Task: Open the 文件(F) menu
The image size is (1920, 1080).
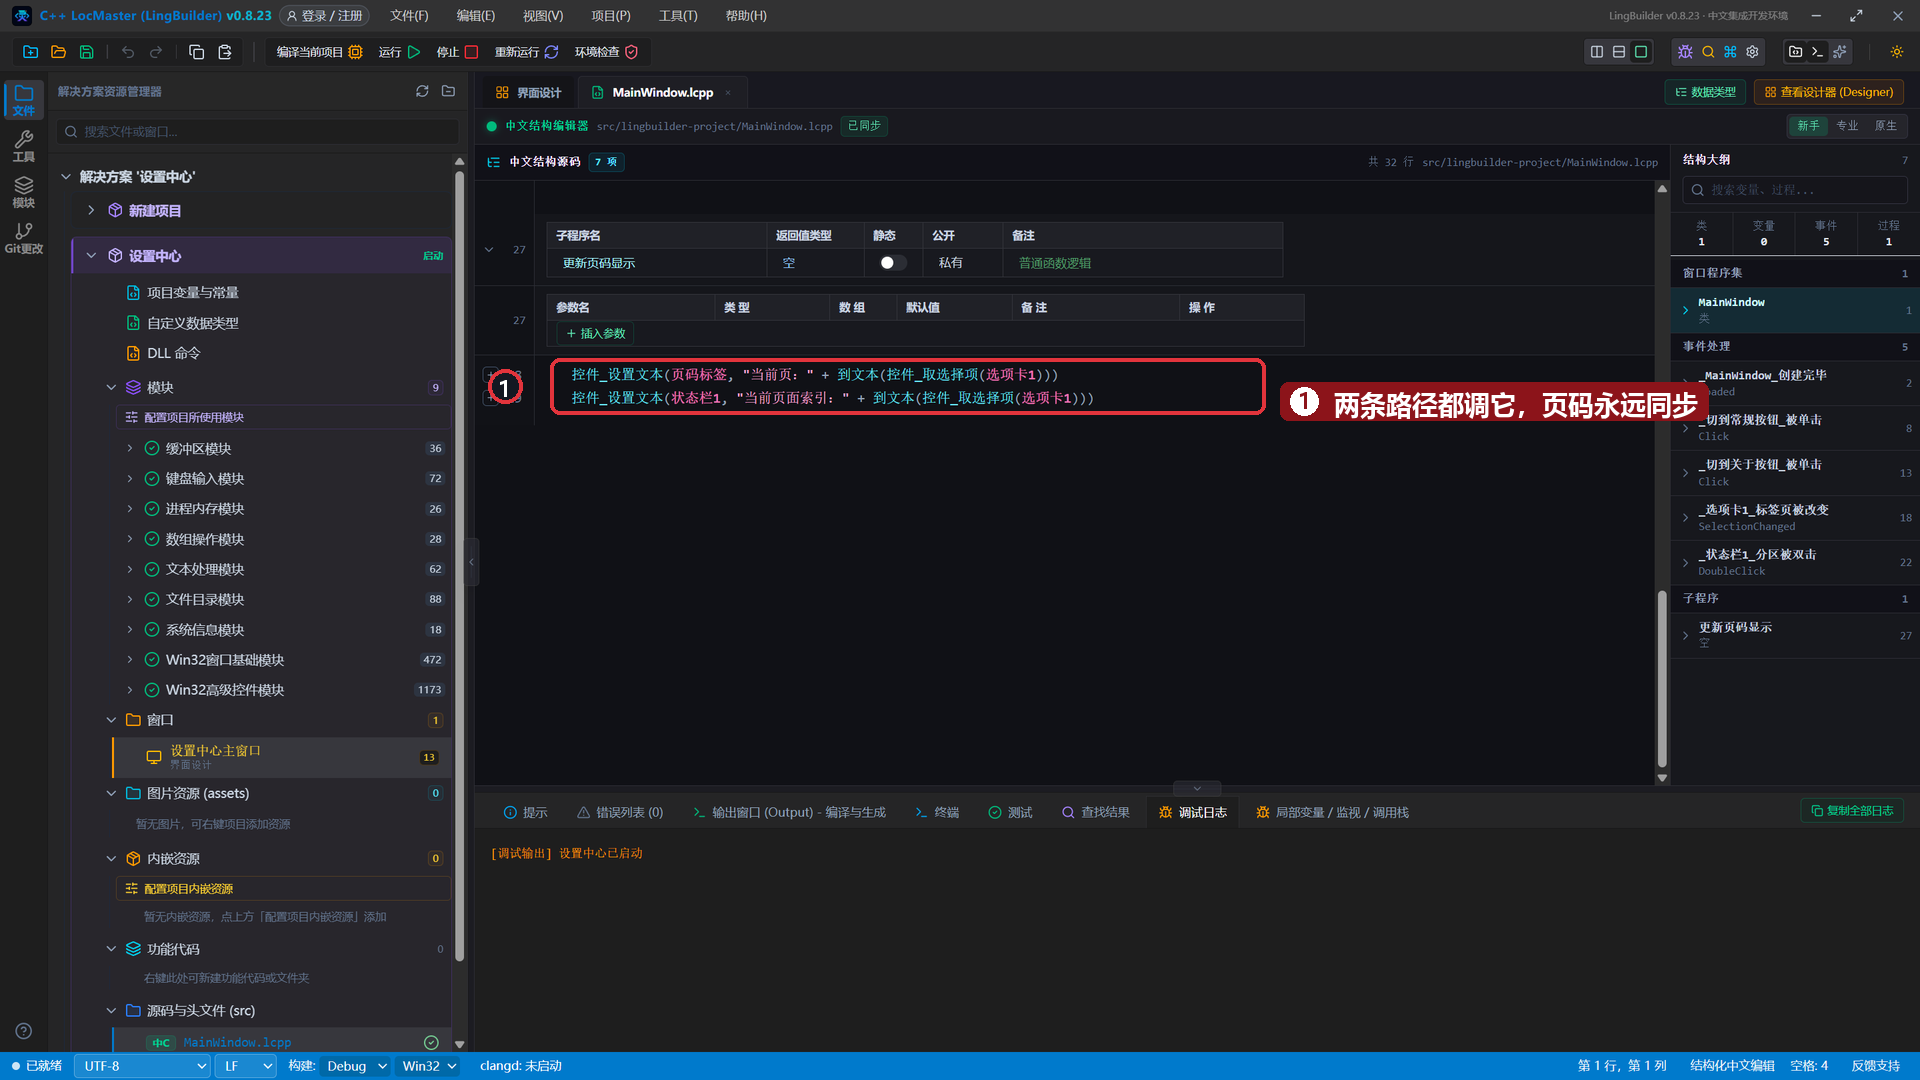Action: pyautogui.click(x=409, y=16)
